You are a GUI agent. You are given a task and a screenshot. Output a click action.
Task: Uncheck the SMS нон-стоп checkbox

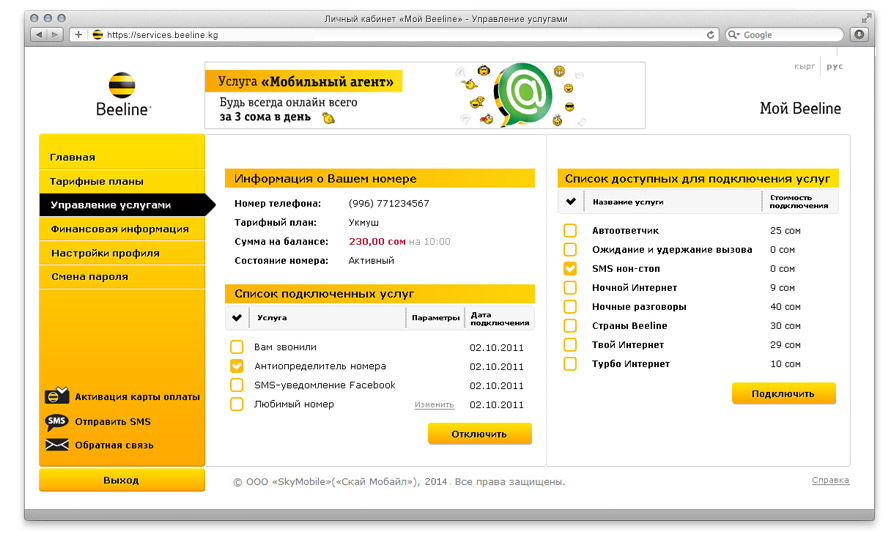tap(570, 269)
